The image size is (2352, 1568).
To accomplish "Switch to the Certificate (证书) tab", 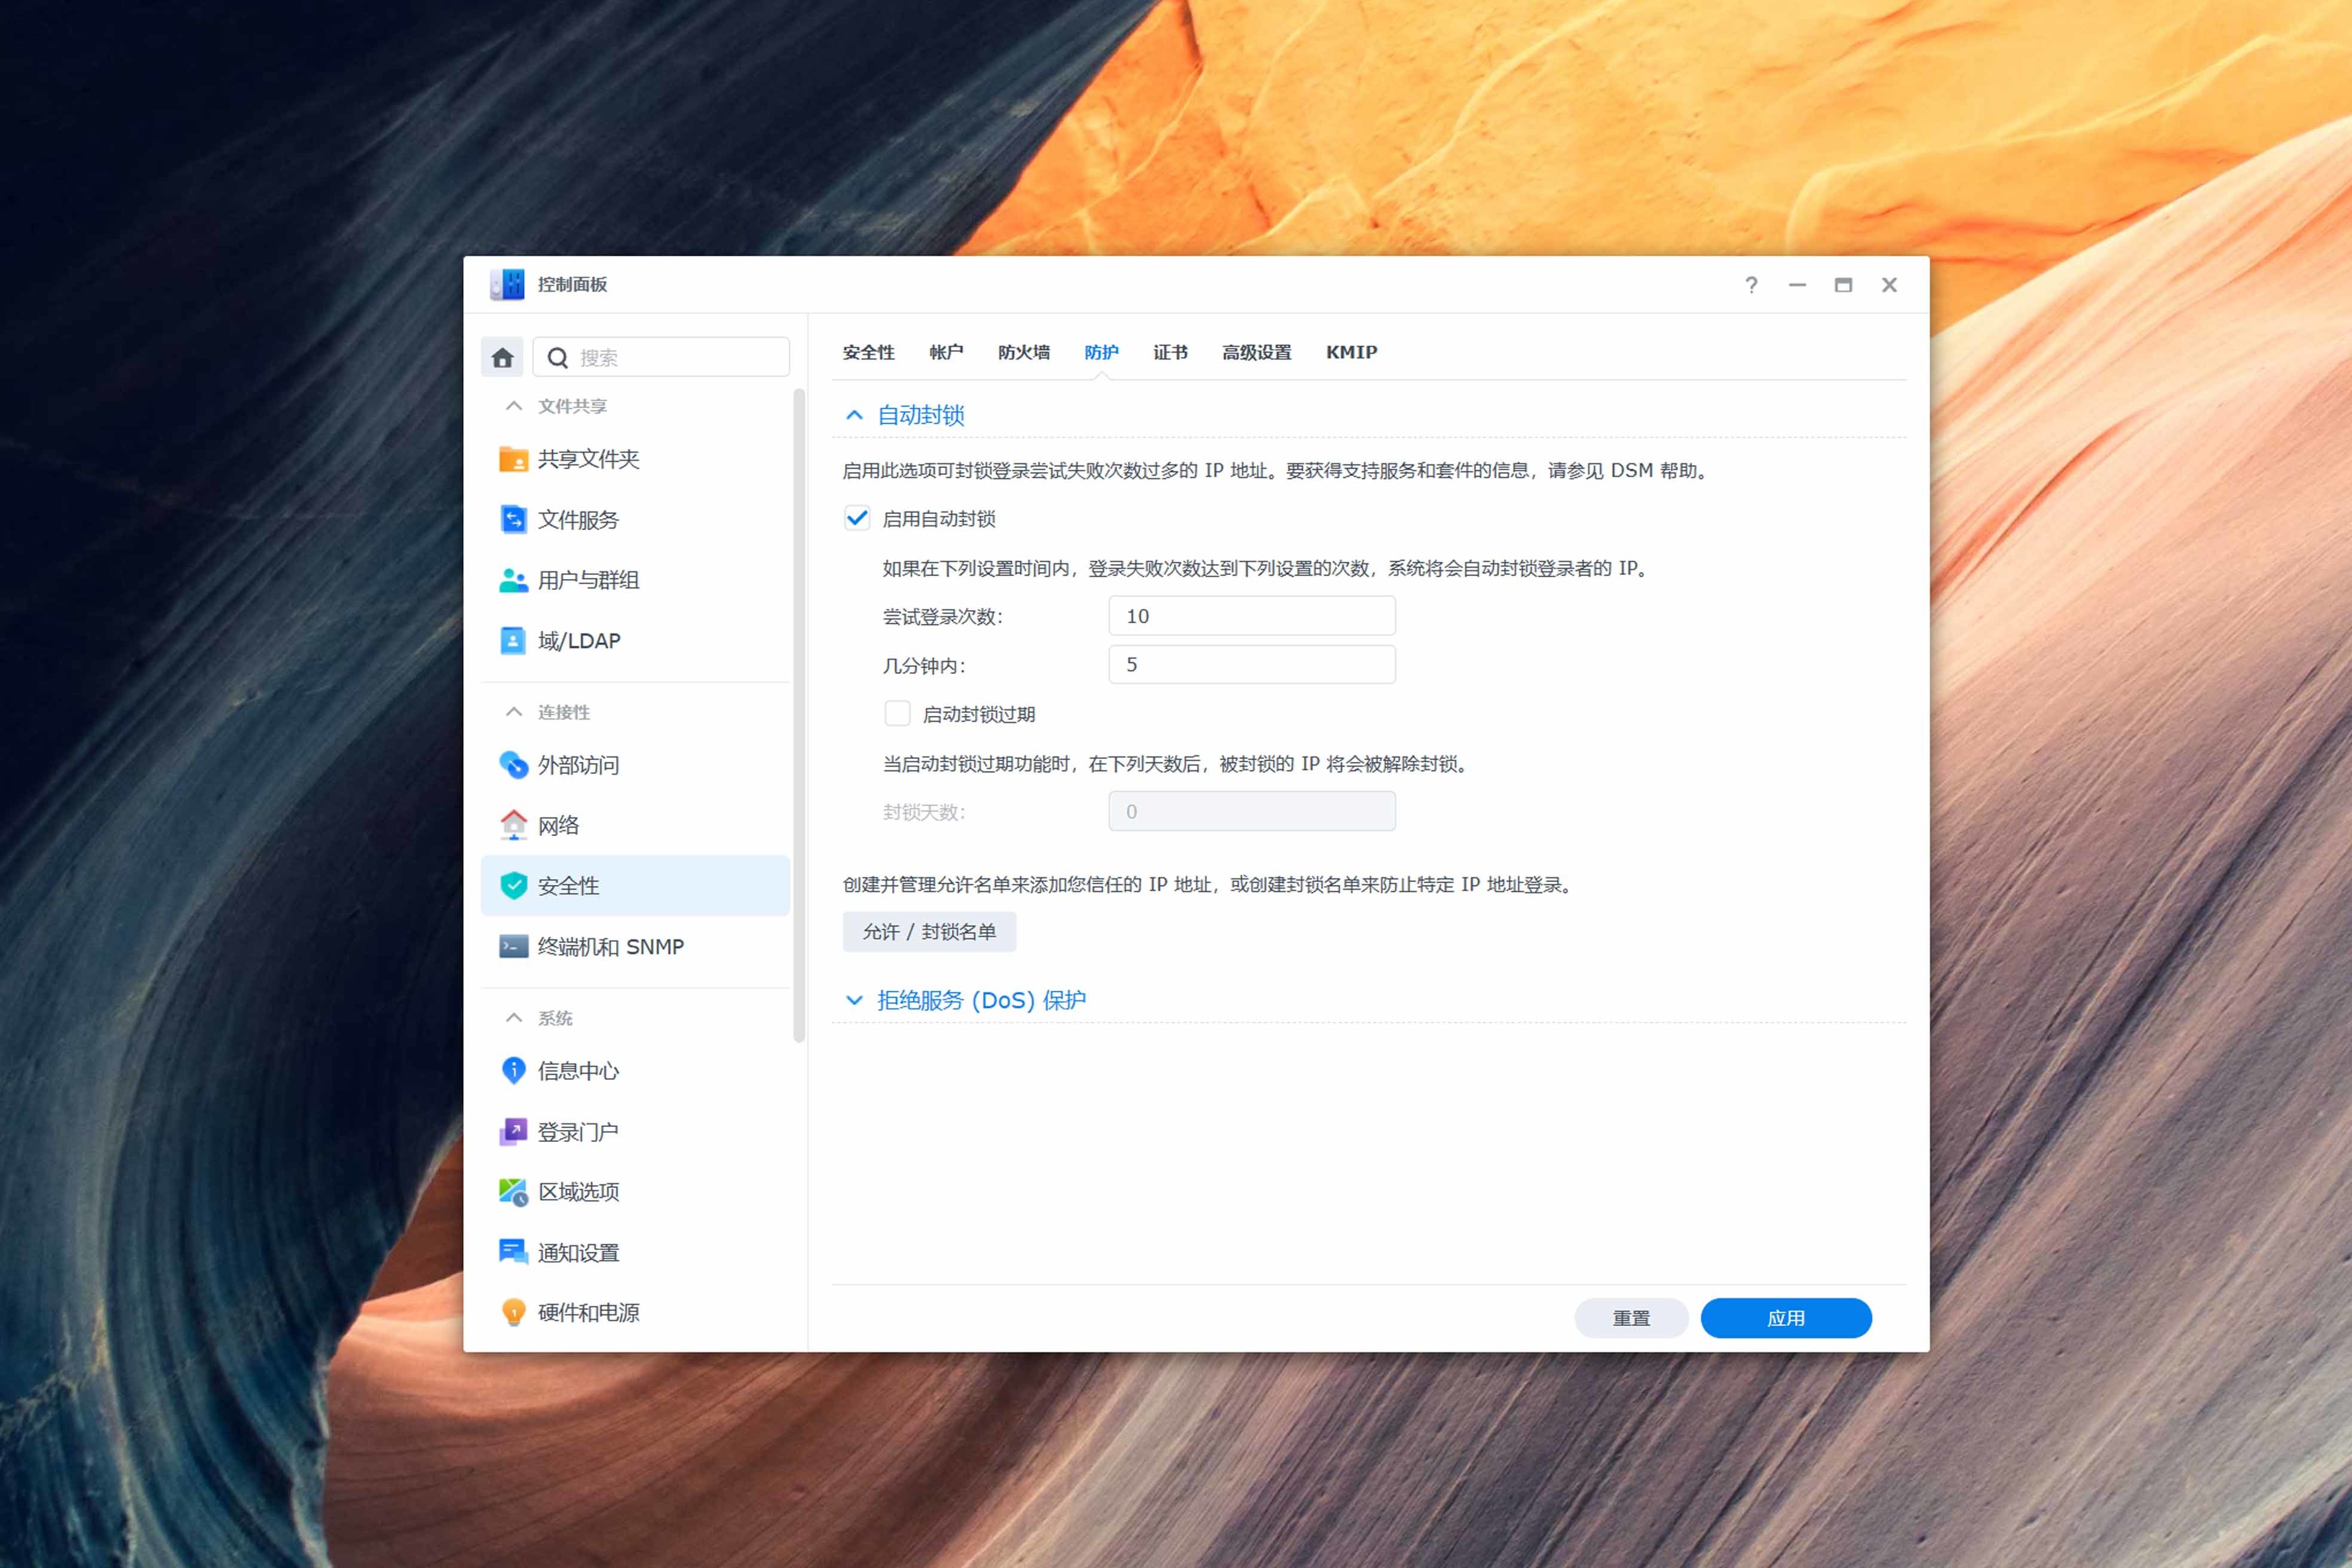I will [x=1170, y=352].
